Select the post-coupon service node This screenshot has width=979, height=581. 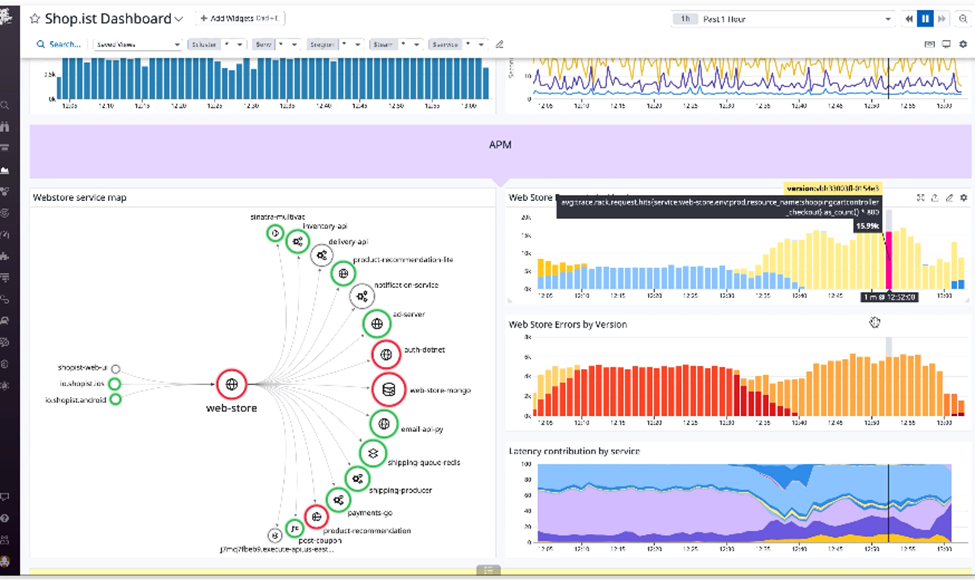click(294, 529)
